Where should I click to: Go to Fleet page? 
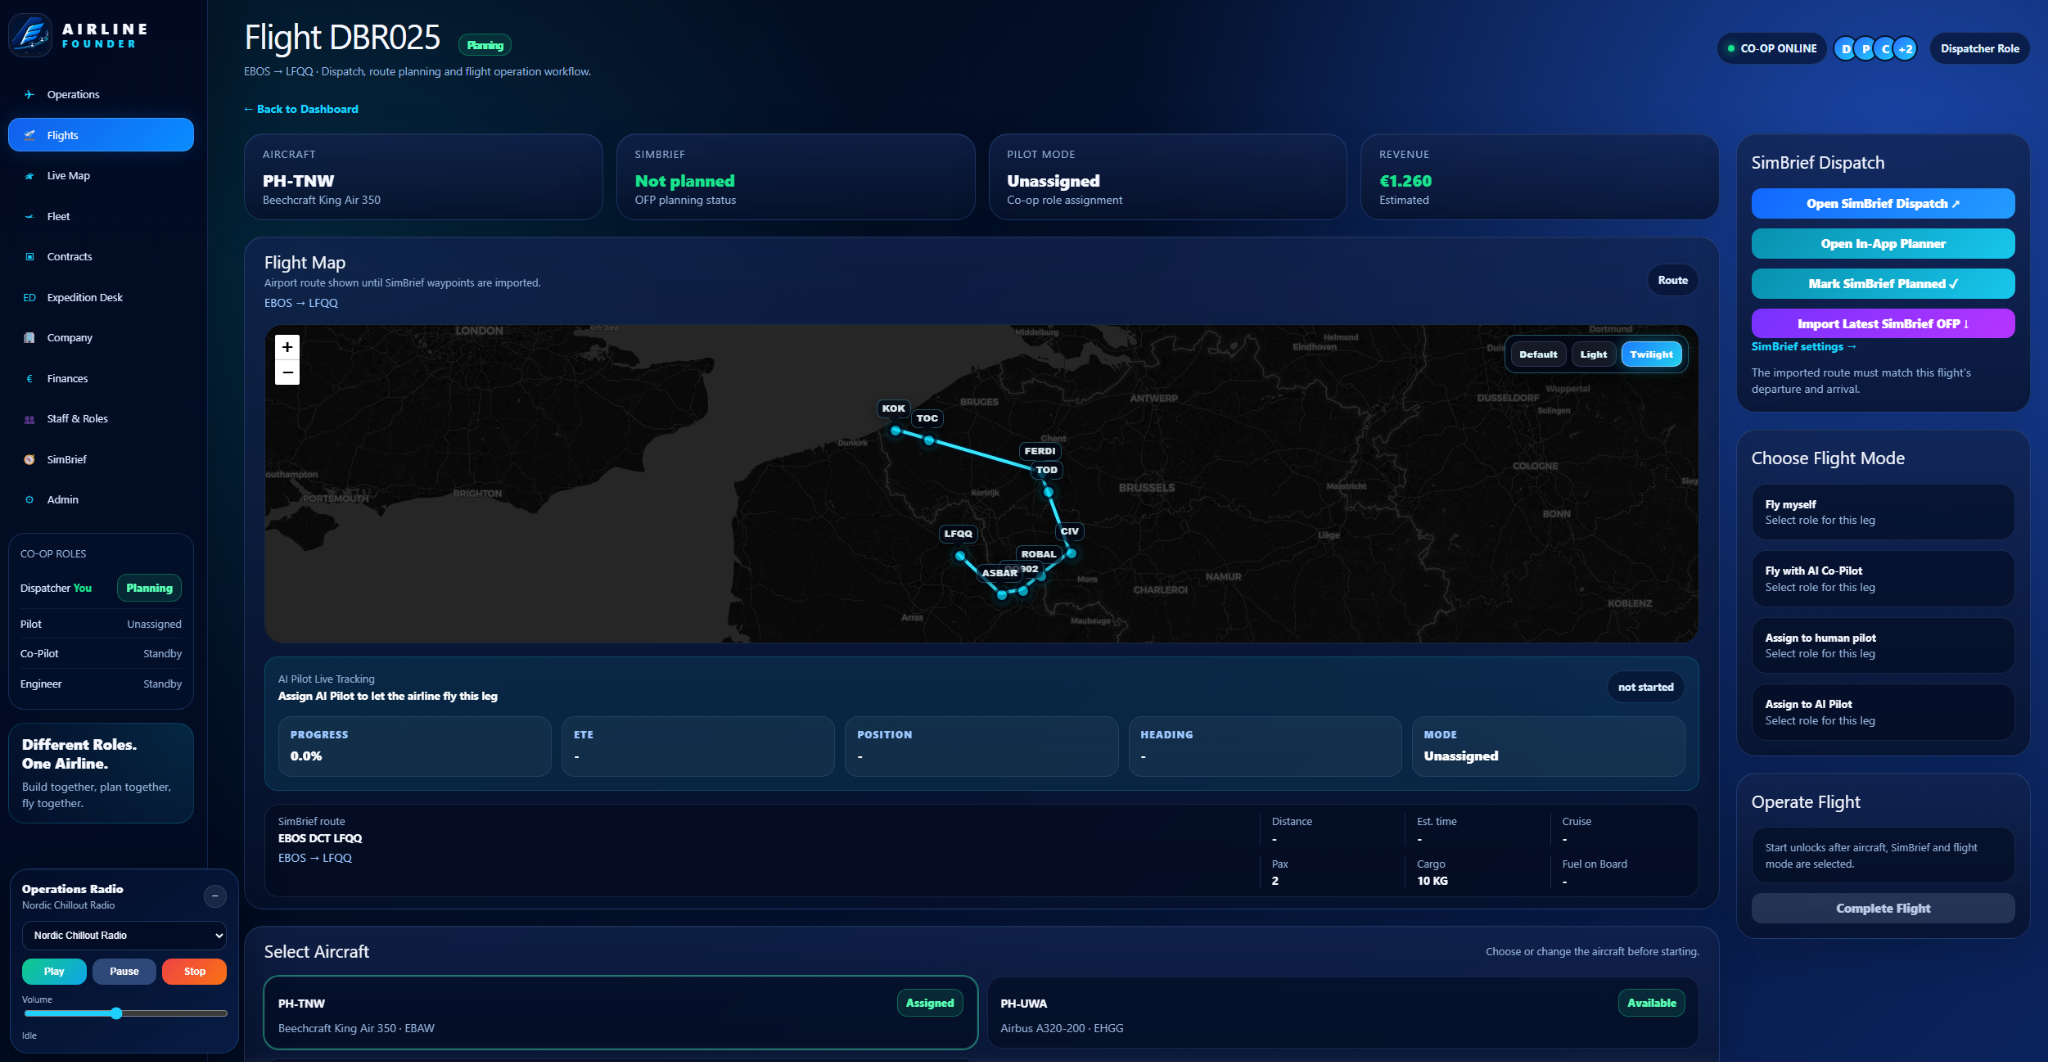pos(101,216)
